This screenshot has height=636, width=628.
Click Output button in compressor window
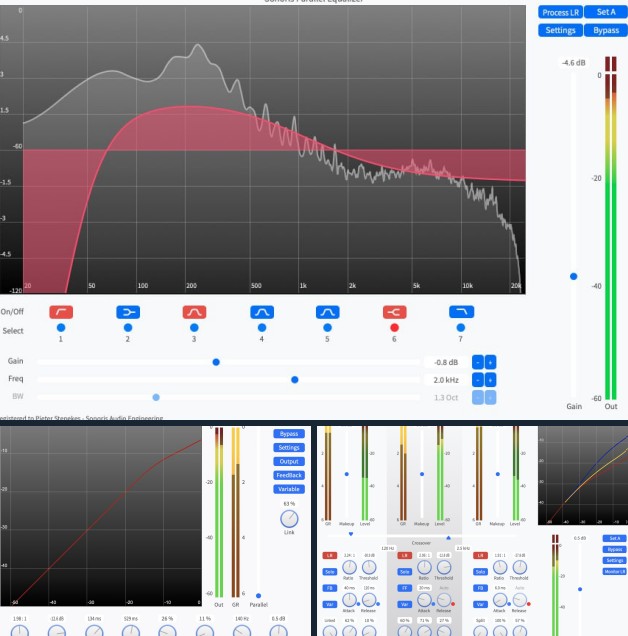coord(289,461)
